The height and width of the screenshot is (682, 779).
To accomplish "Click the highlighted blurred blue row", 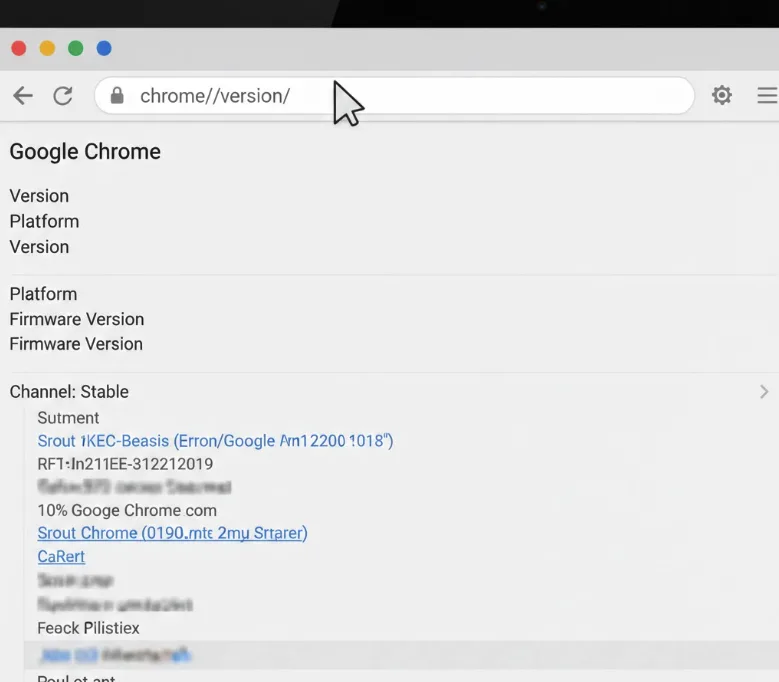I will (x=114, y=656).
